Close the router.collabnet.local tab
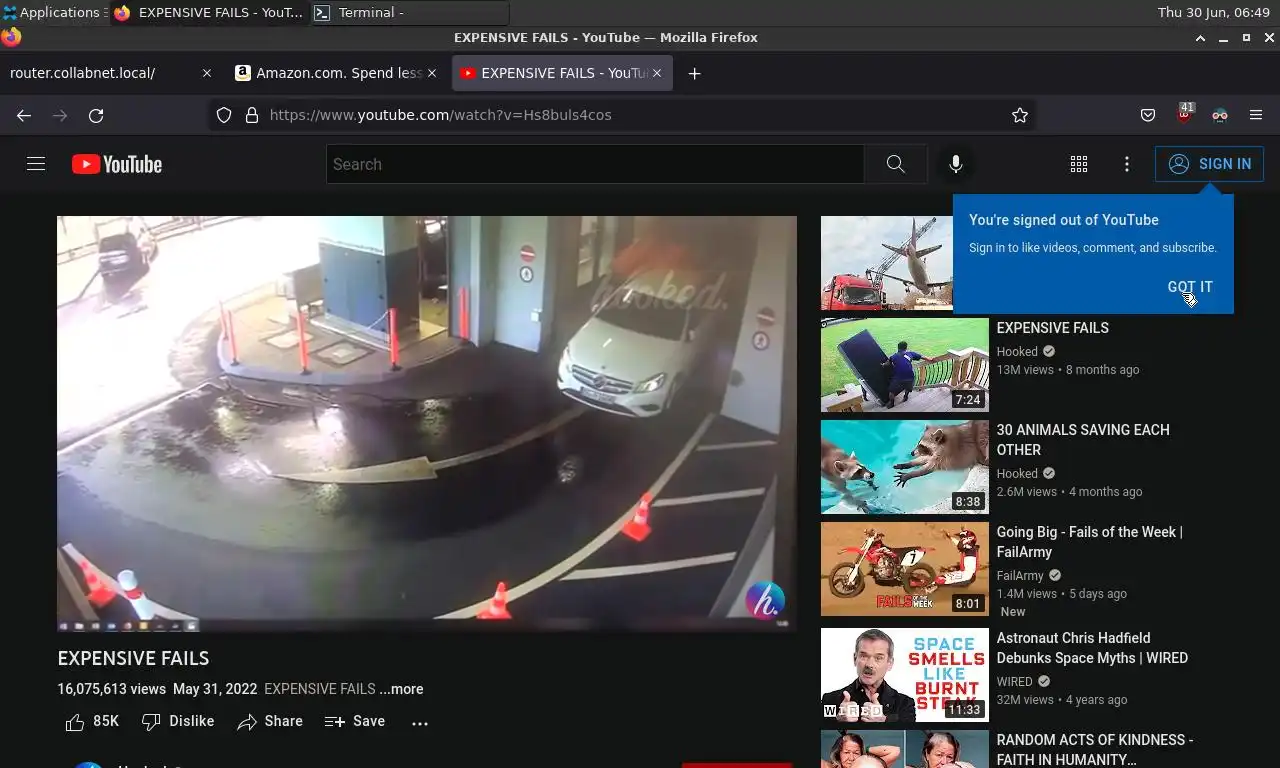Screen dimensions: 1280x768 207,73
